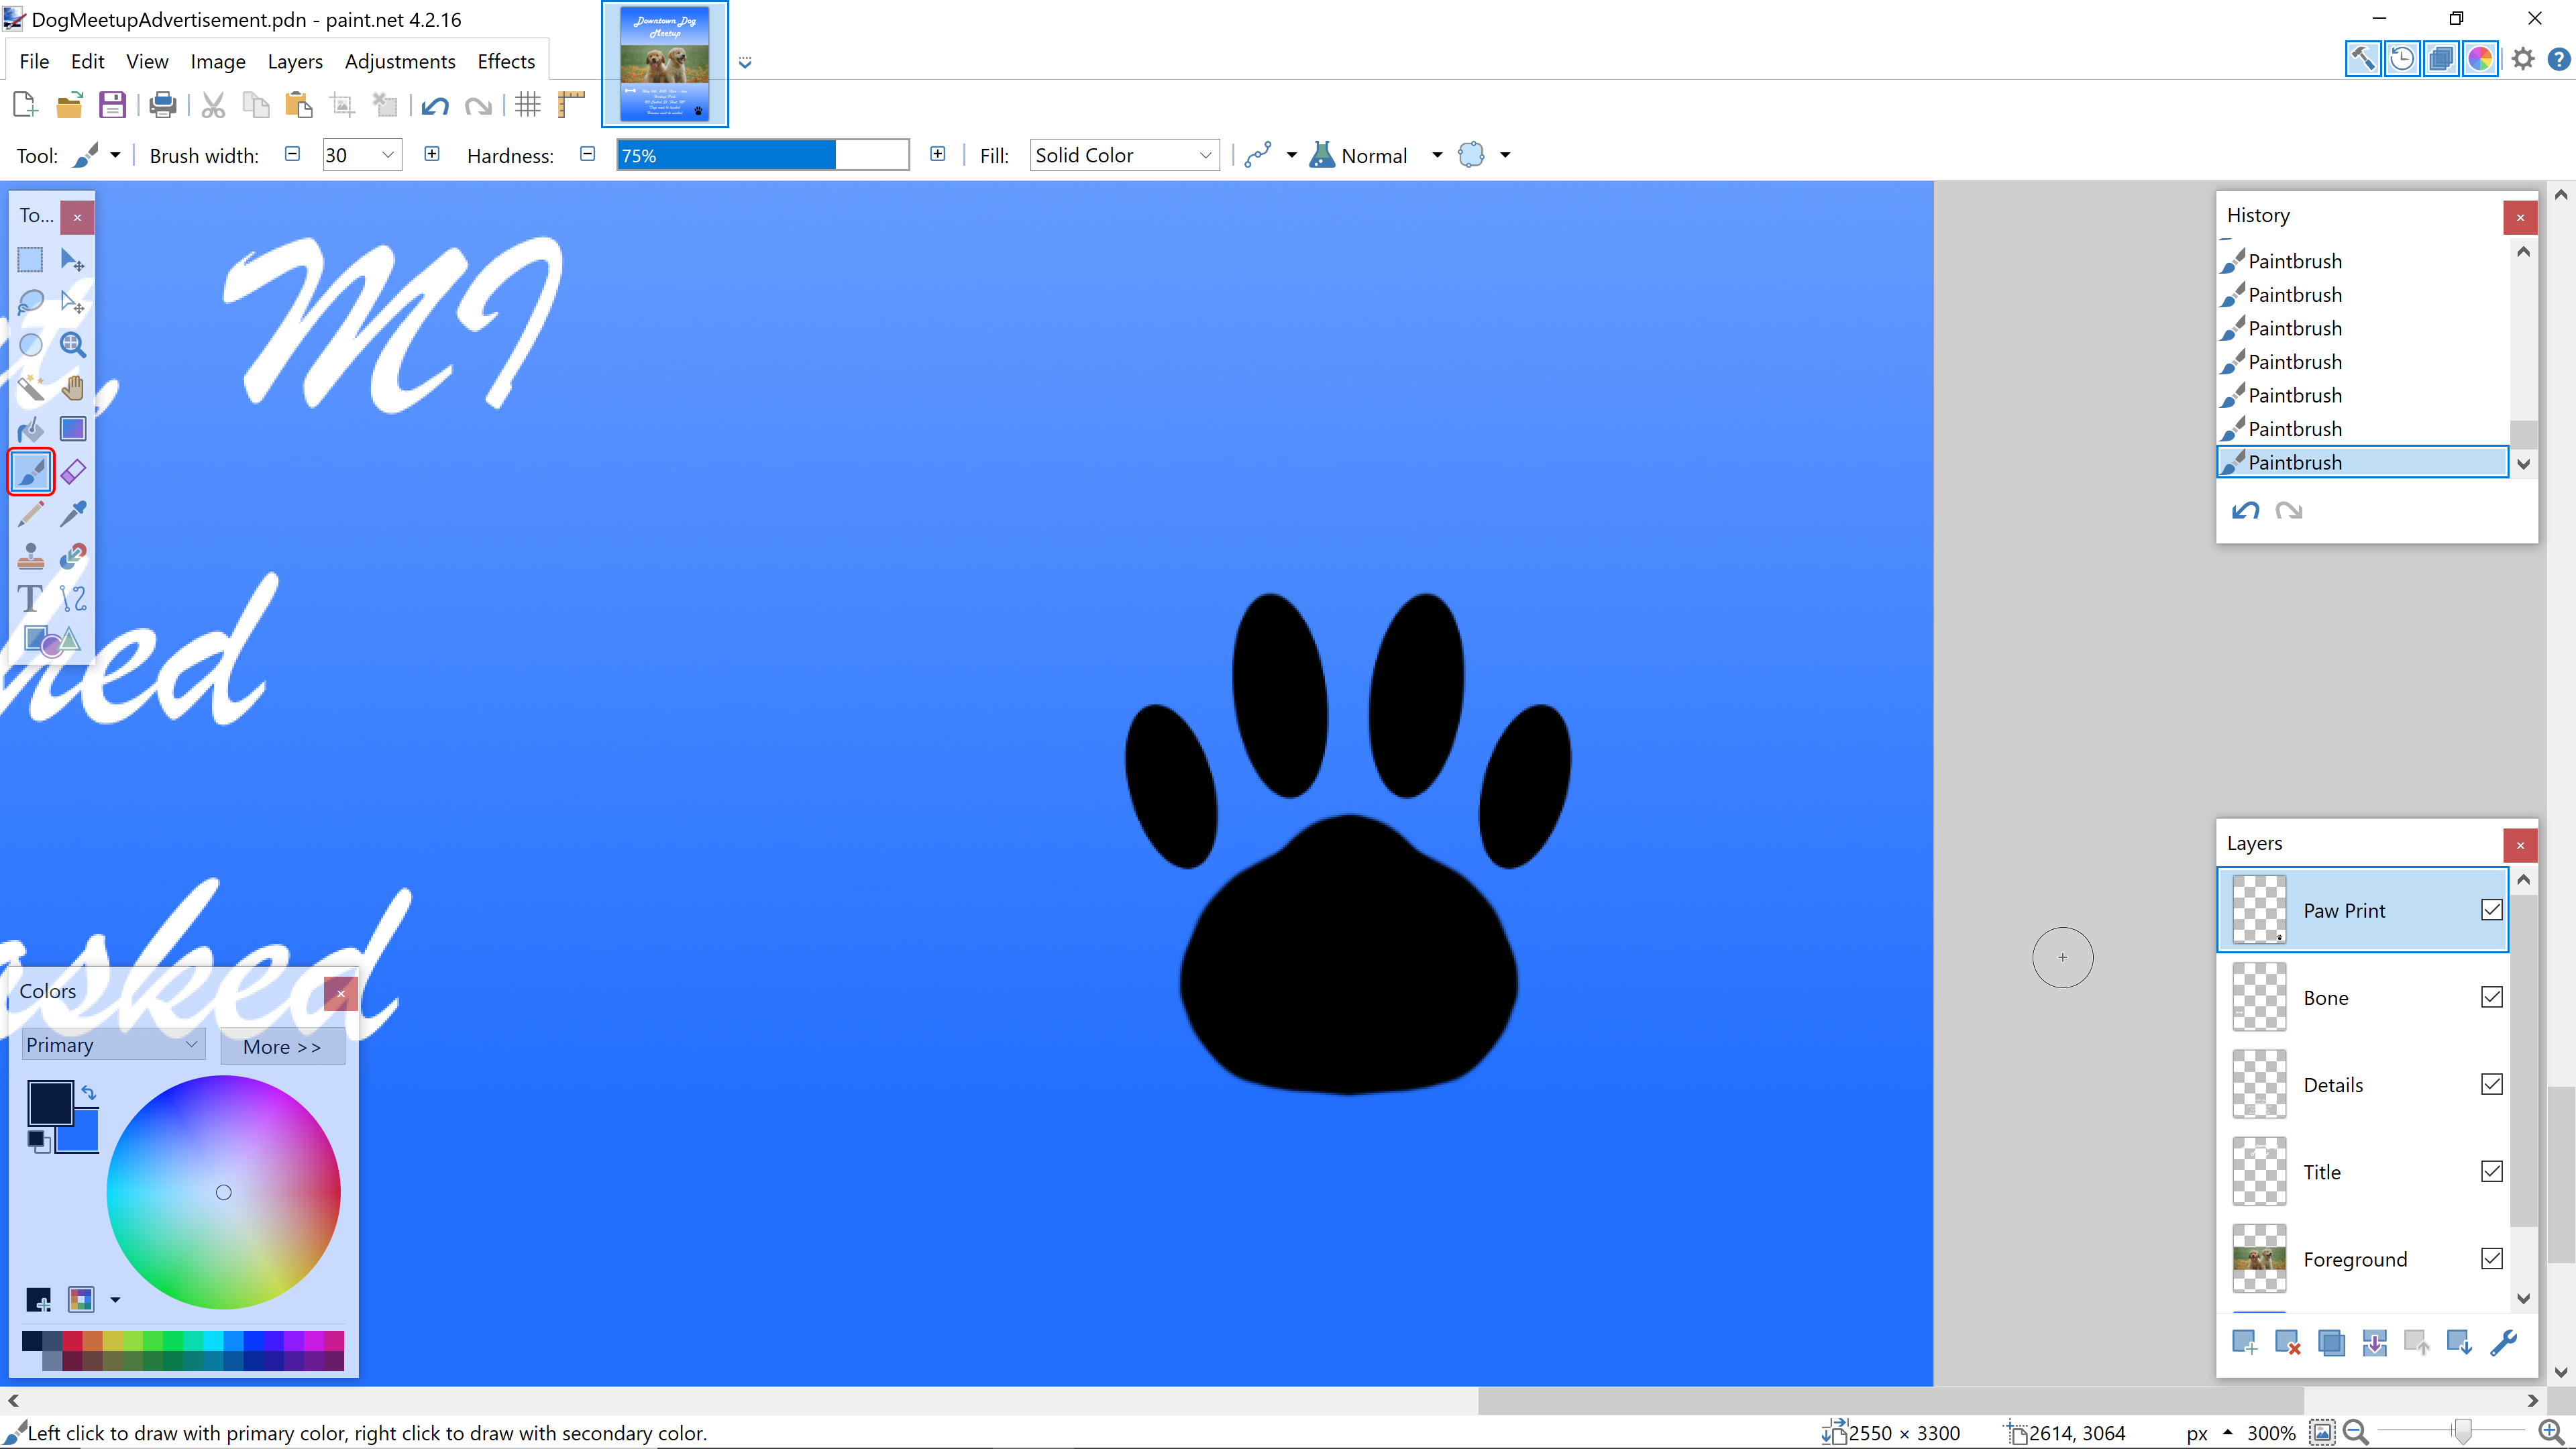Viewport: 2576px width, 1449px height.
Task: Open Layer Properties wrench icon
Action: pyautogui.click(x=2504, y=1342)
